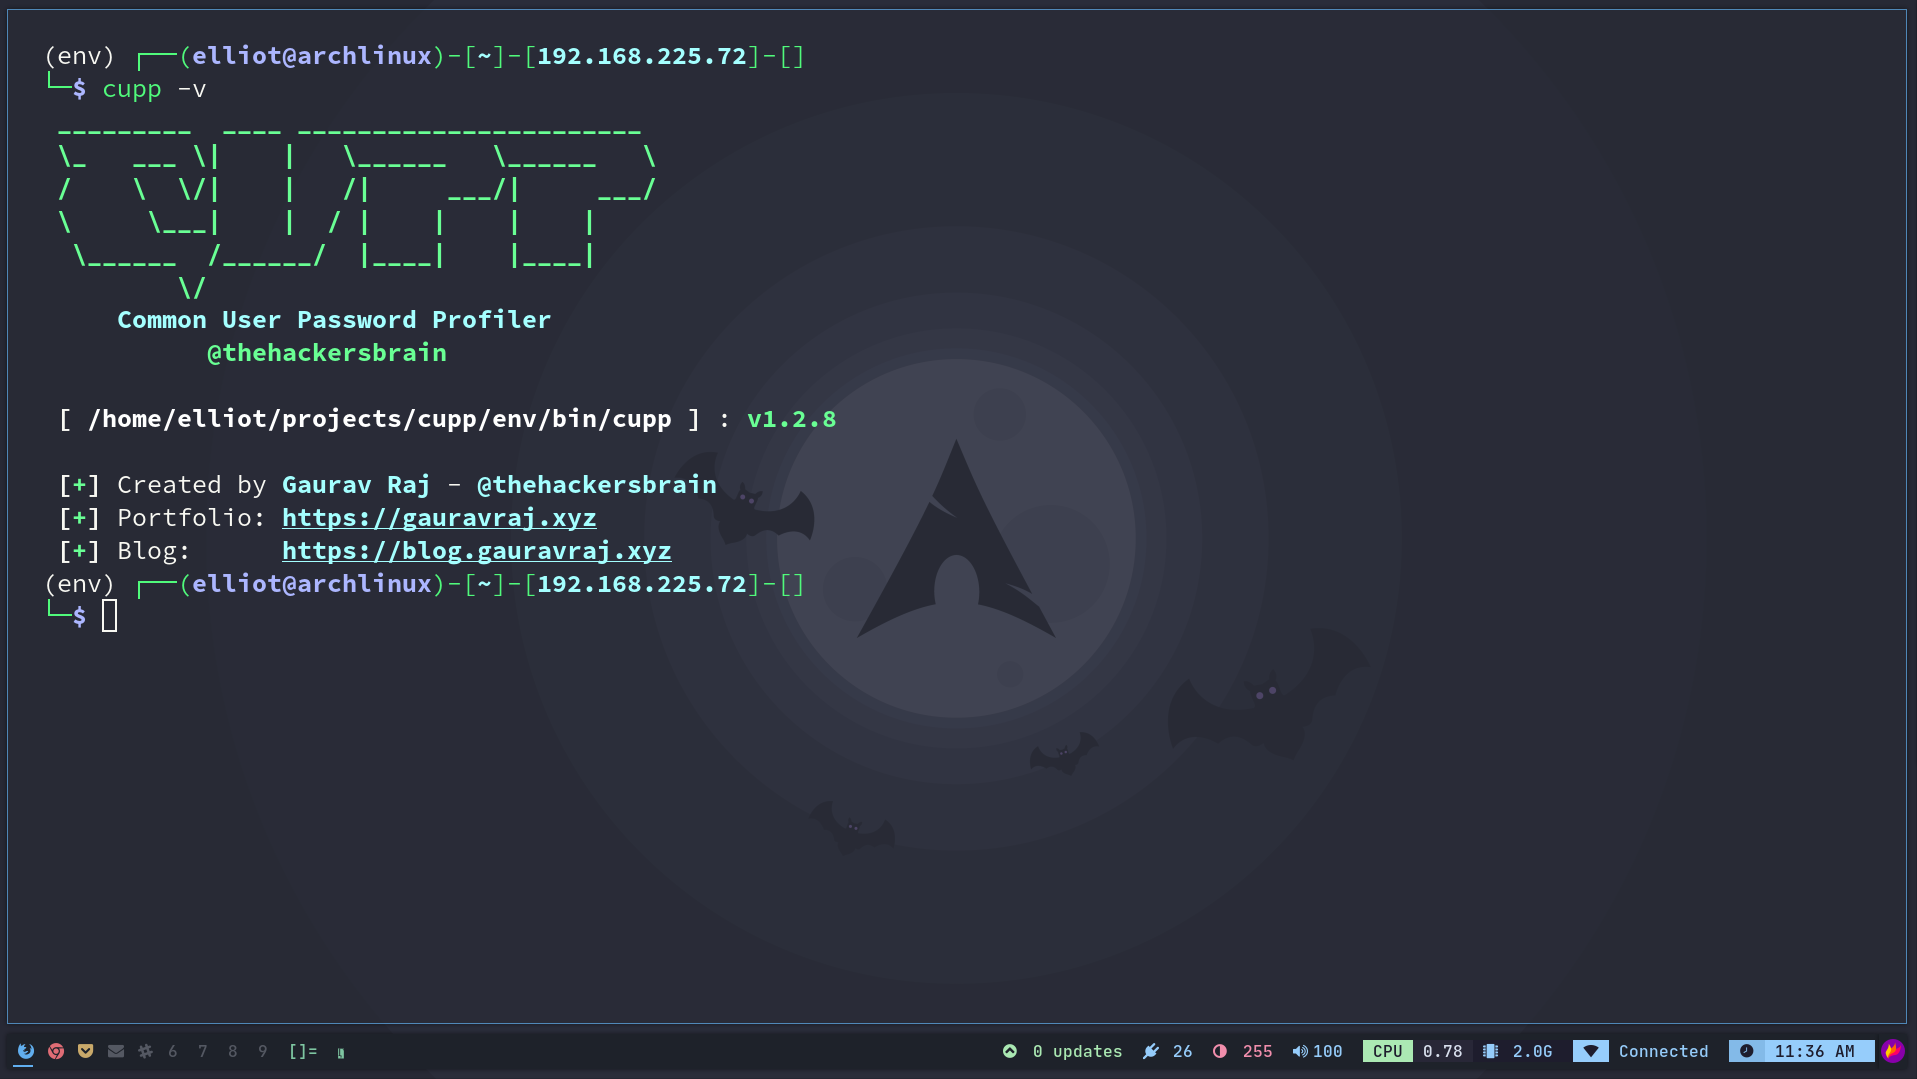Click the CPU load value 0.78
1917x1079 pixels.
tap(1442, 1051)
